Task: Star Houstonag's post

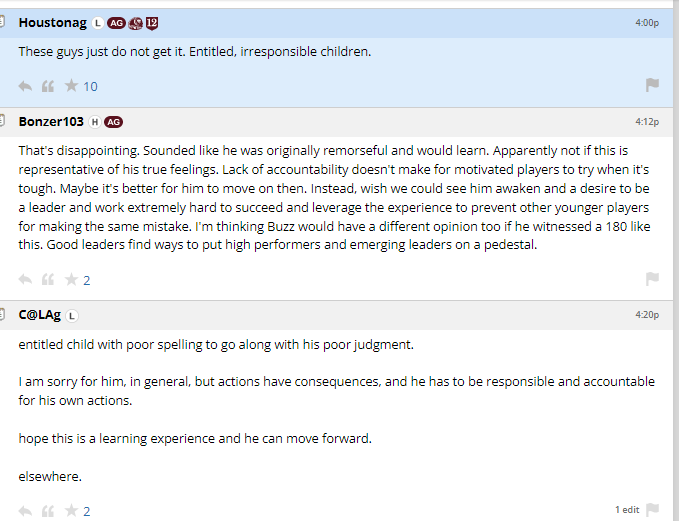Action: pyautogui.click(x=71, y=86)
